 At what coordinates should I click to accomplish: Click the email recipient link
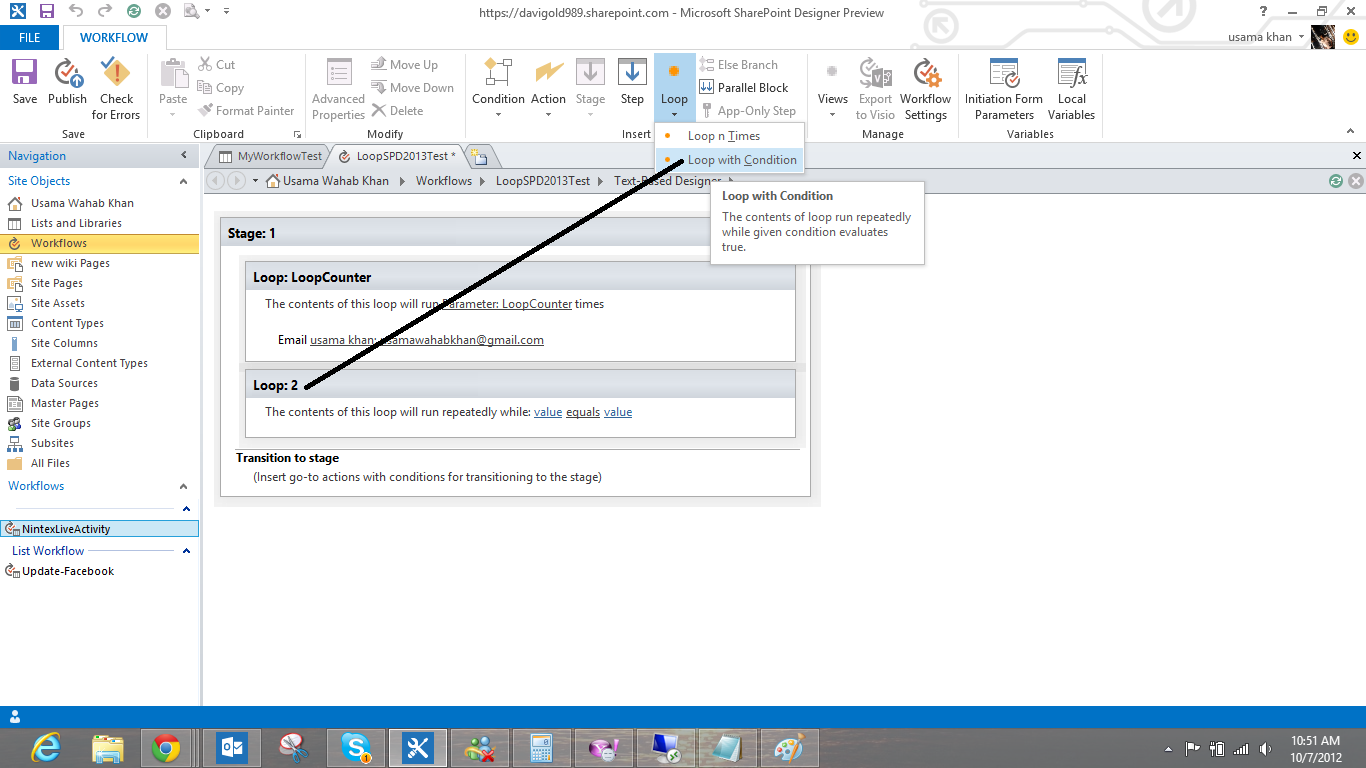[427, 340]
